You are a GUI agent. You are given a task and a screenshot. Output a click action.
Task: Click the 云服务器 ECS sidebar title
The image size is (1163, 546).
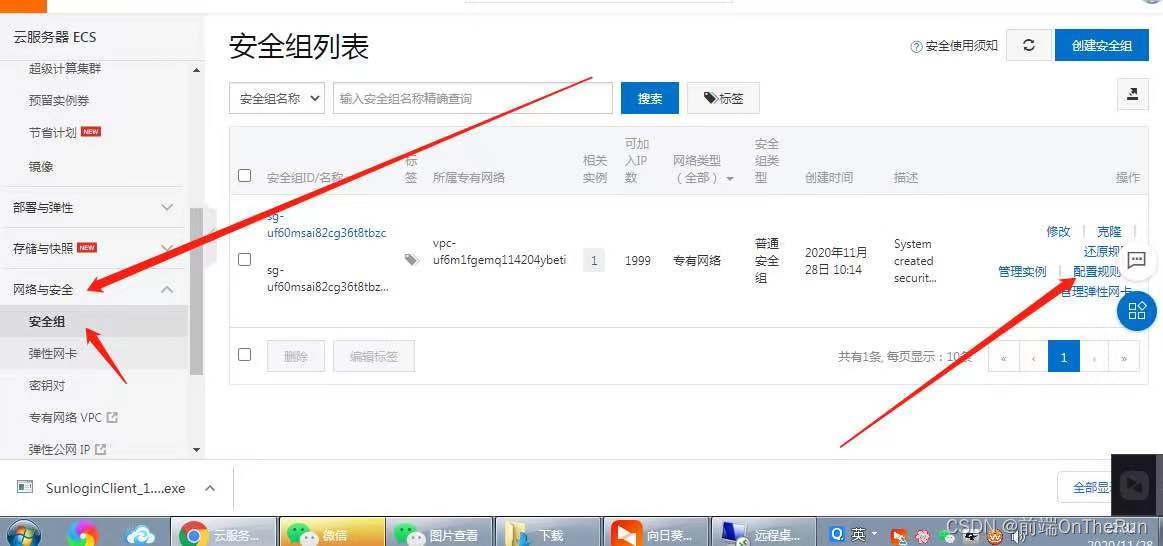click(x=55, y=37)
